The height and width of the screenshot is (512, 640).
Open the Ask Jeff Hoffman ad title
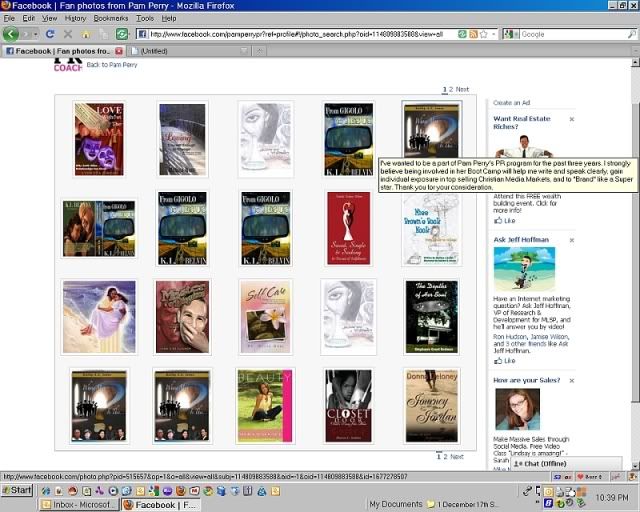(x=521, y=240)
